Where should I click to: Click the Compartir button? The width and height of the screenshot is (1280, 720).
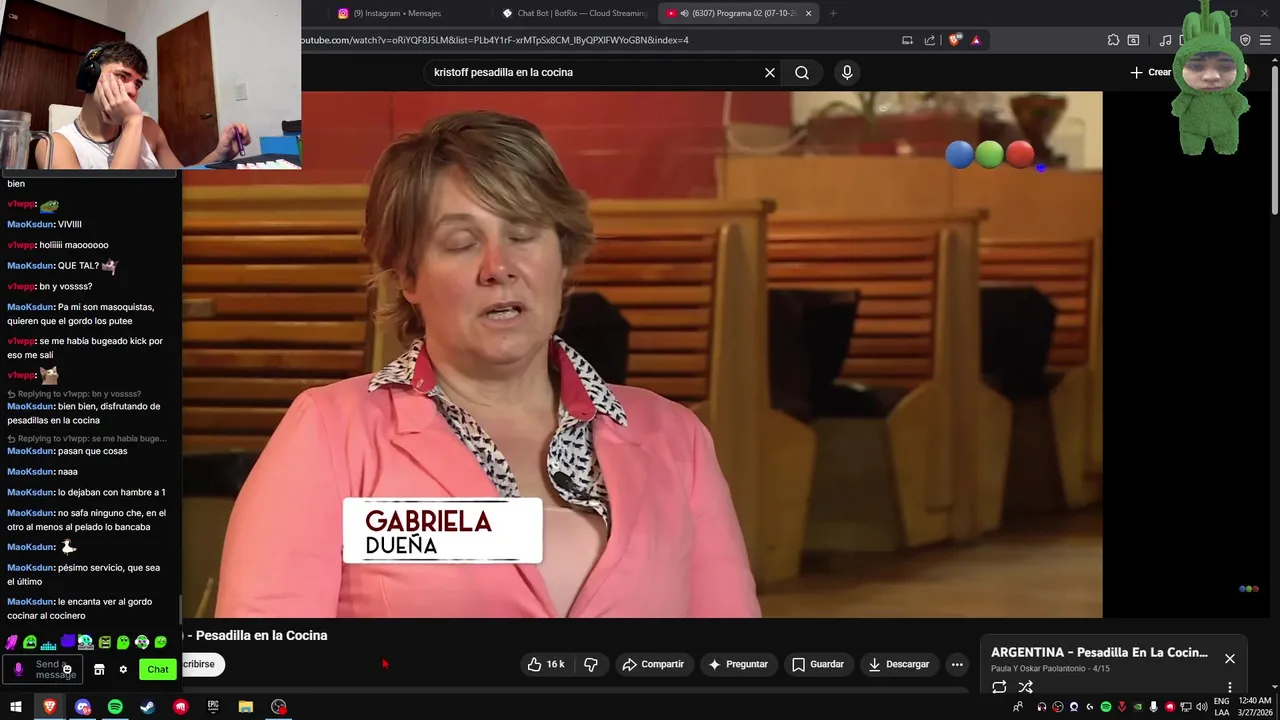pyautogui.click(x=653, y=664)
